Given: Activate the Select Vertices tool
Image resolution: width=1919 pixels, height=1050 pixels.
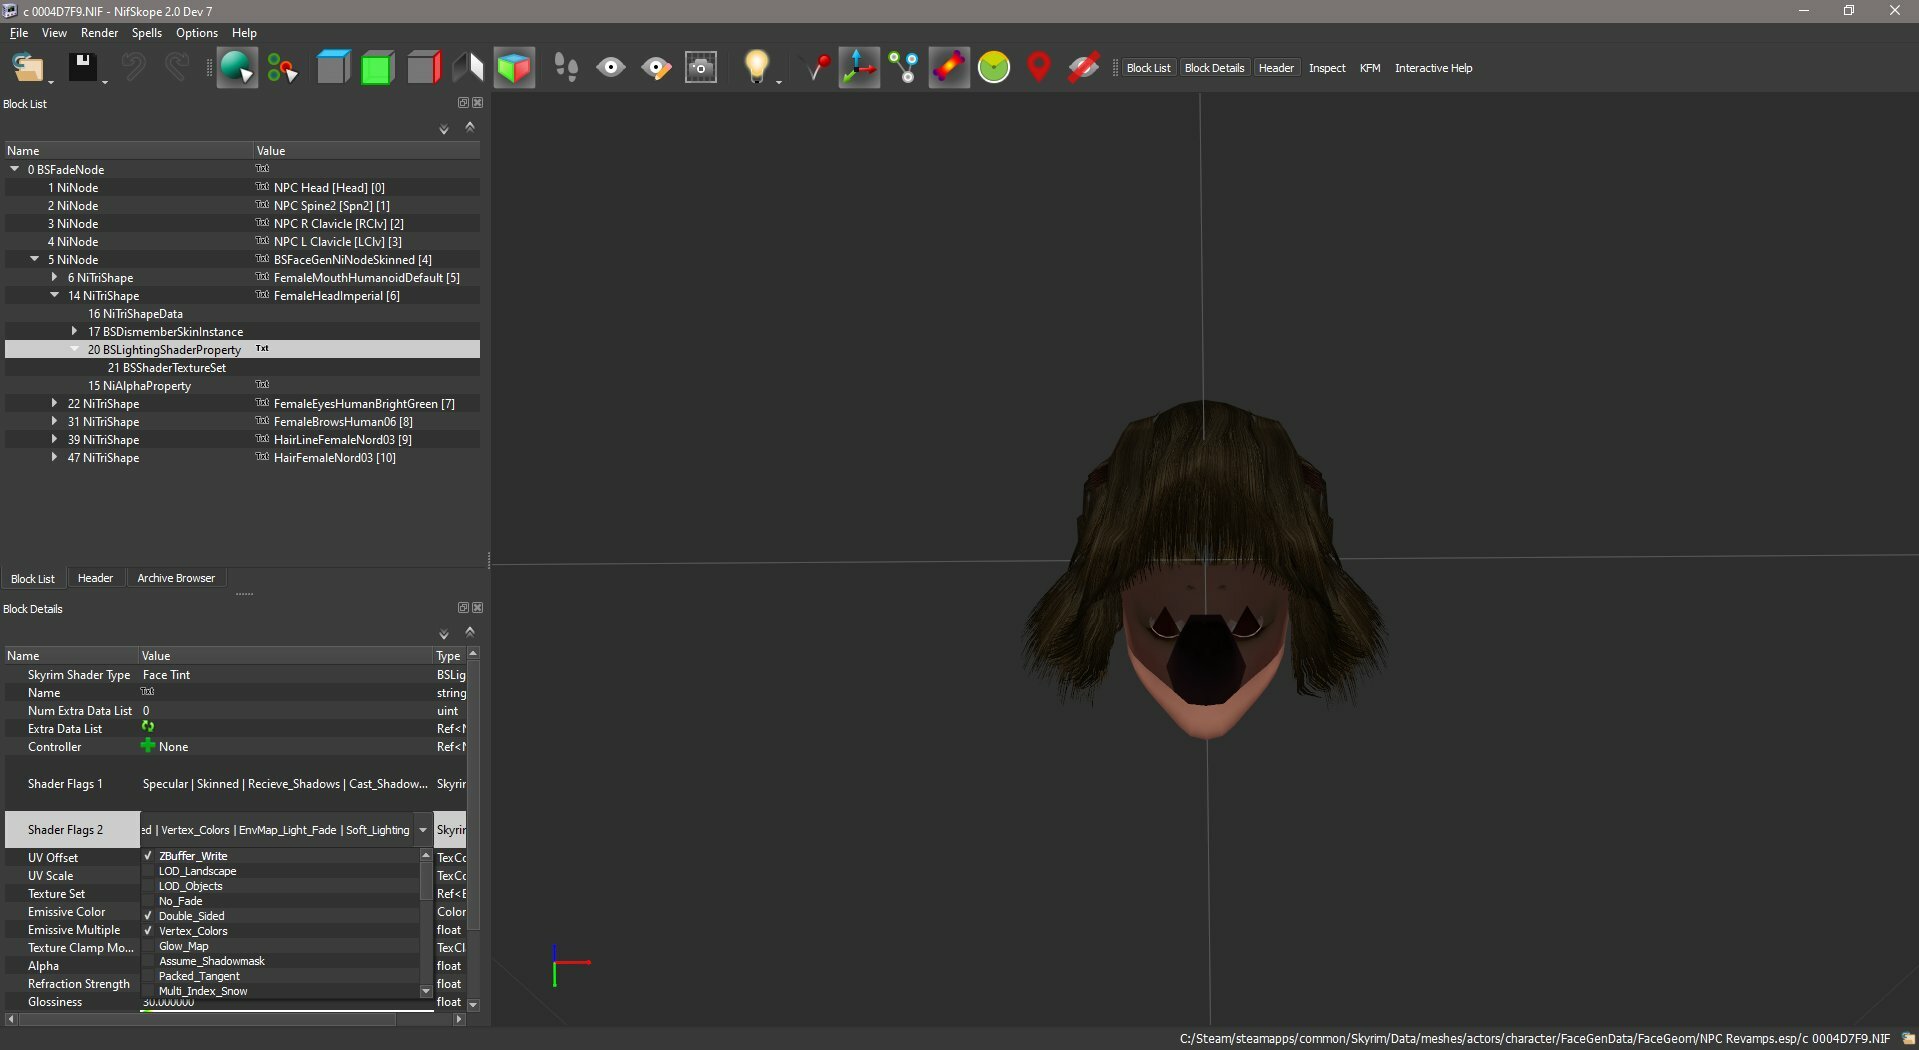Looking at the screenshot, I should pos(283,68).
